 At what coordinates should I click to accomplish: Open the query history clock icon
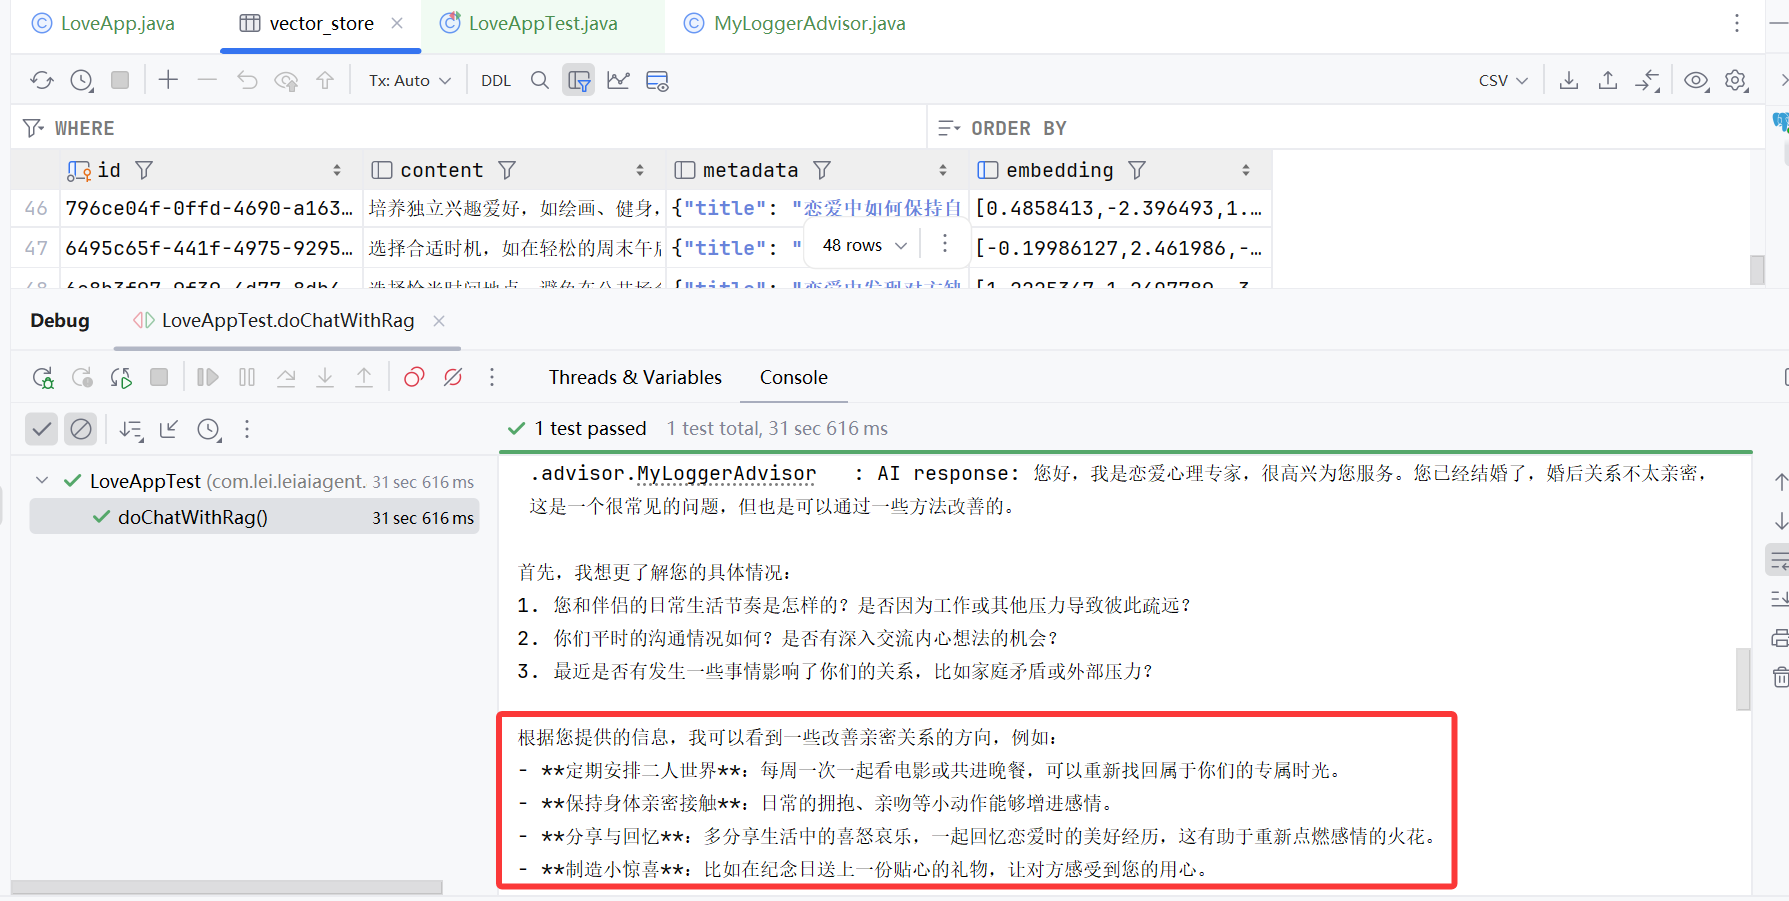(82, 80)
